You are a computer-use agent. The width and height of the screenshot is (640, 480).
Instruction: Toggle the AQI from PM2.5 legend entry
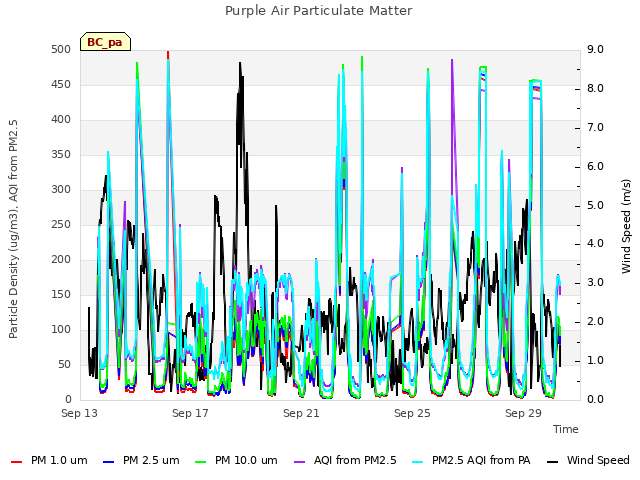[x=345, y=460]
